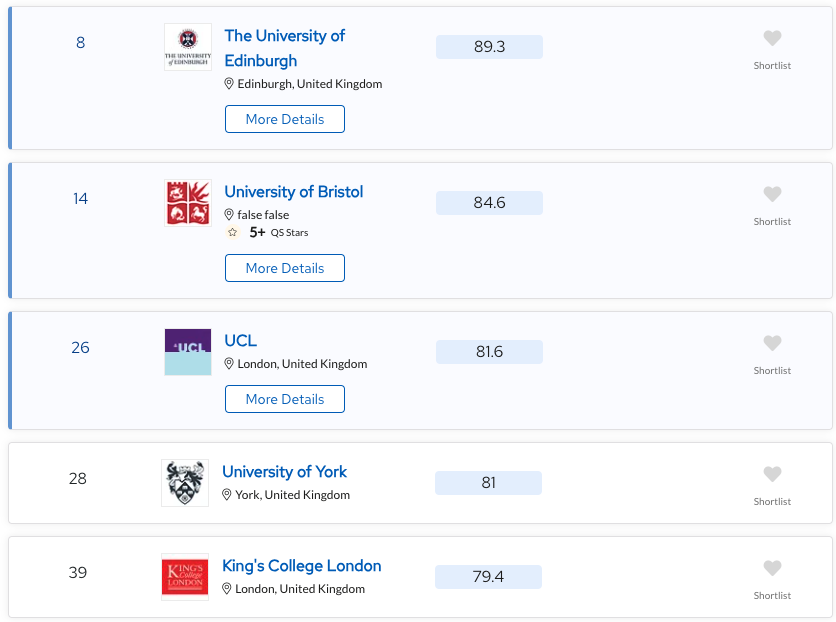Open More Details for University of Edinburgh
The width and height of the screenshot is (836, 622).
click(285, 119)
